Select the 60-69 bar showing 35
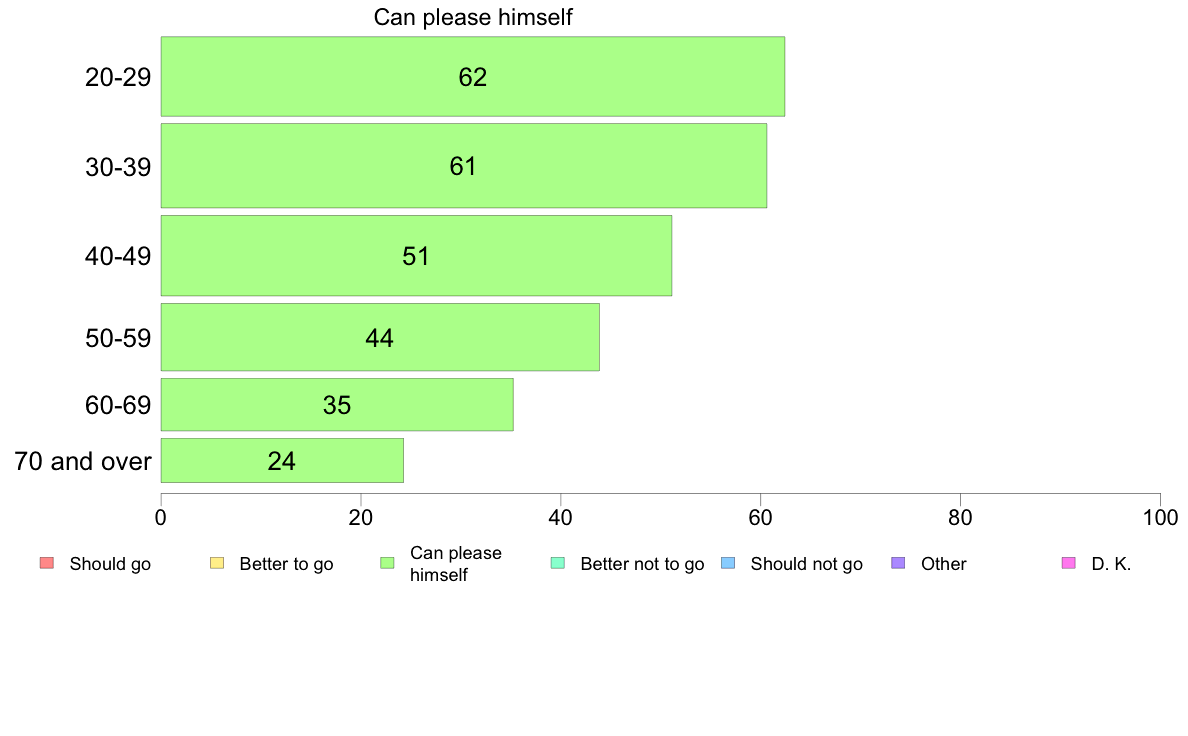Viewport: 1188px width, 736px height. click(x=337, y=405)
